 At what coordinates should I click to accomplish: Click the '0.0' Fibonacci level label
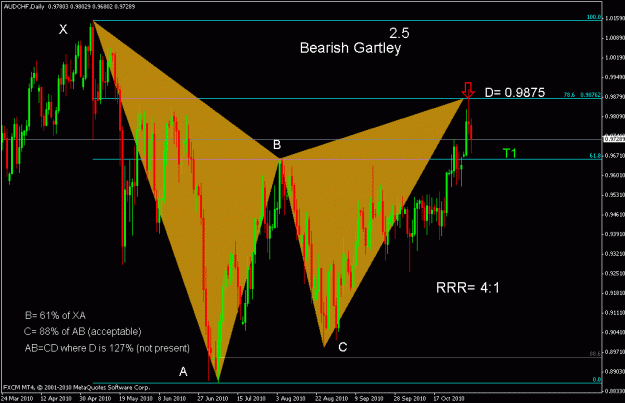coord(597,380)
